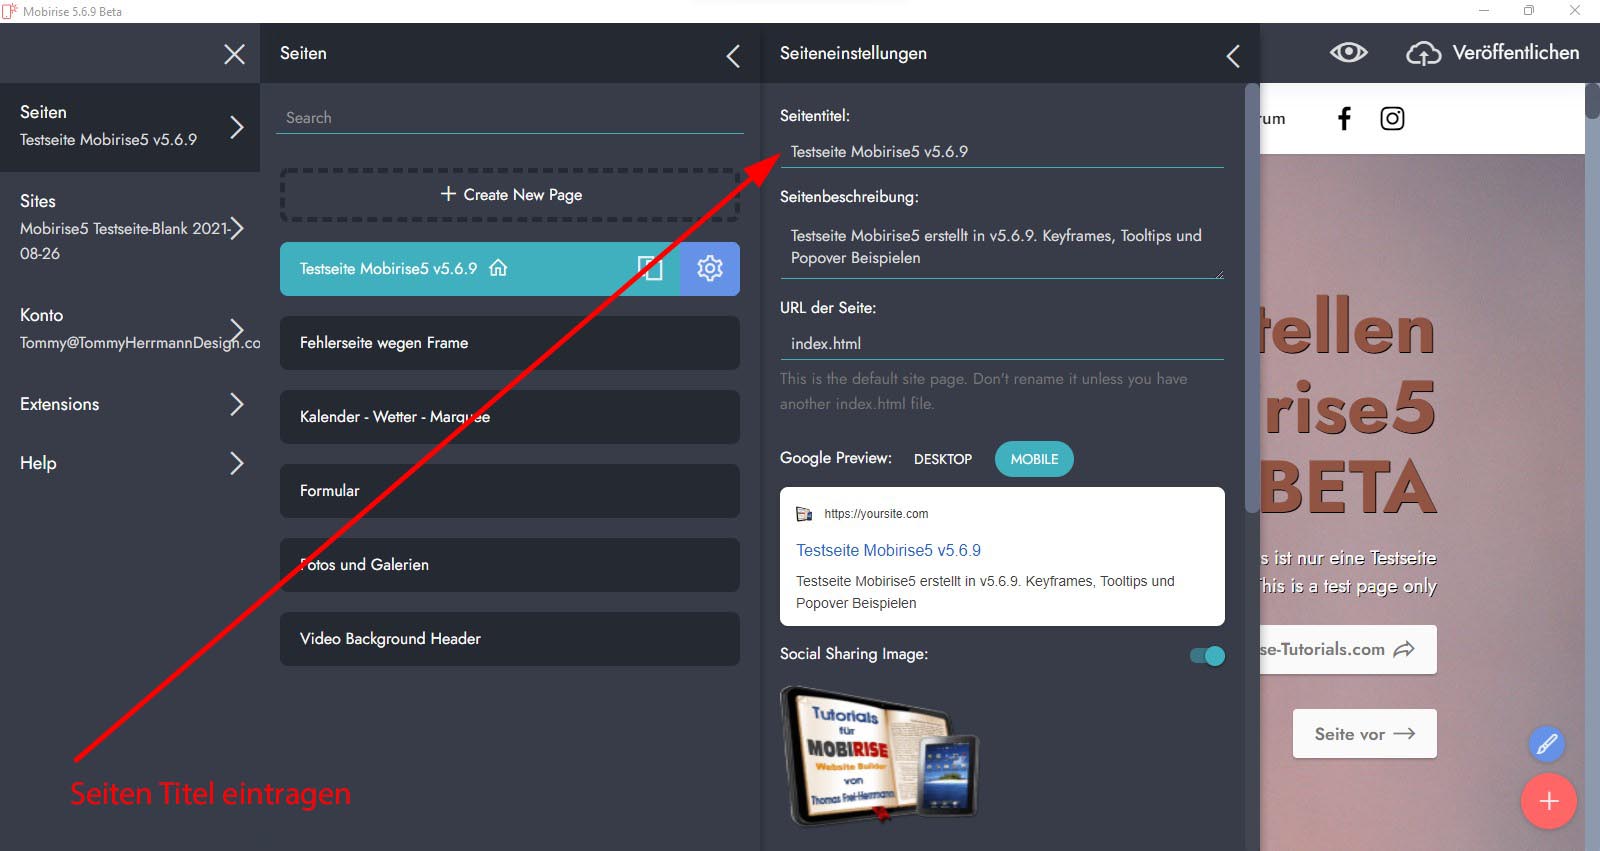This screenshot has width=1600, height=851.
Task: Select MOBILE Google preview
Action: pyautogui.click(x=1034, y=459)
